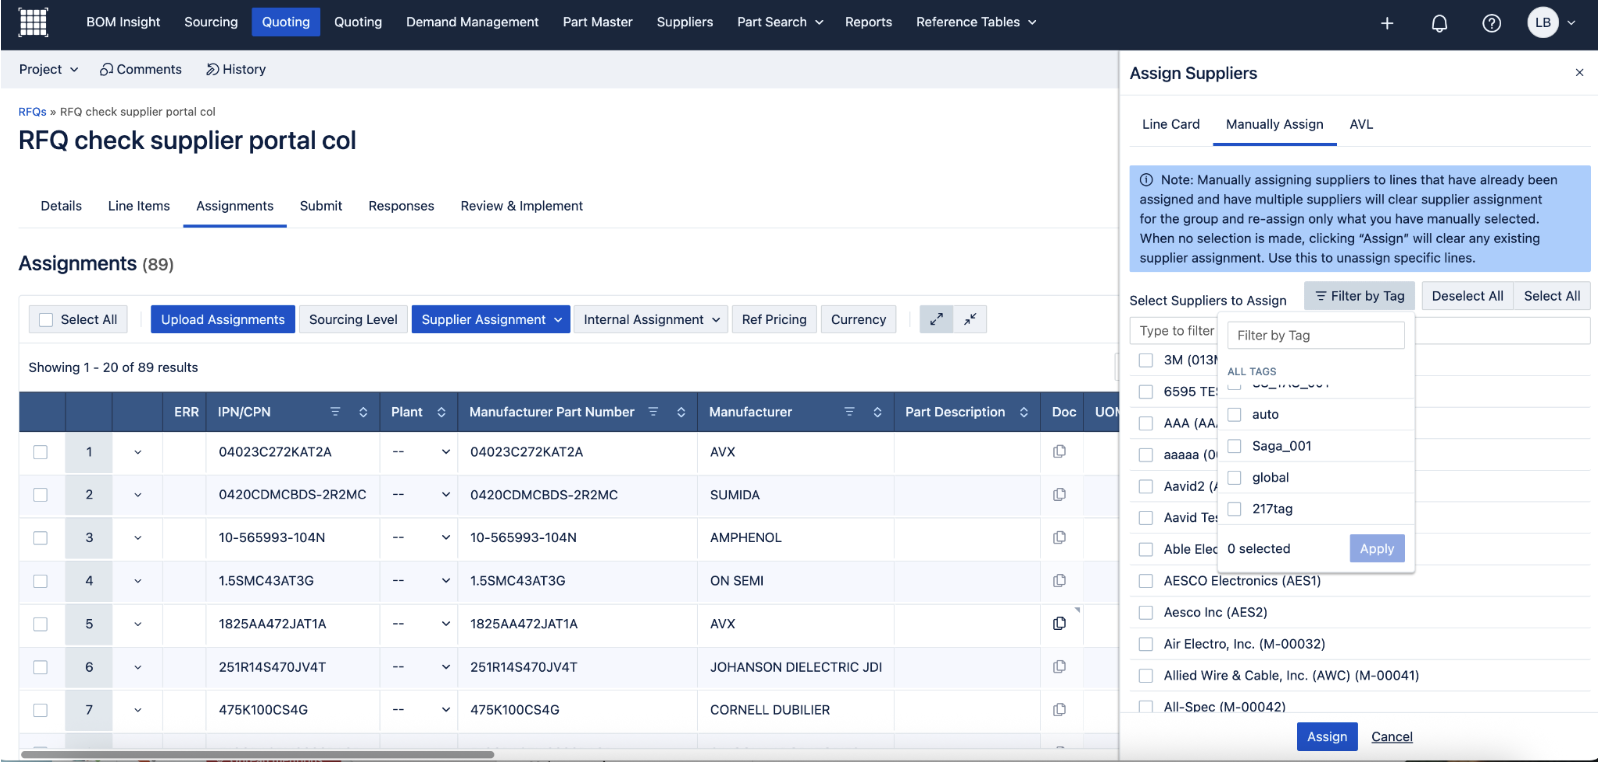Viewport: 1598px width, 768px height.
Task: Sort the Manufacturer Part Number column
Action: (681, 412)
